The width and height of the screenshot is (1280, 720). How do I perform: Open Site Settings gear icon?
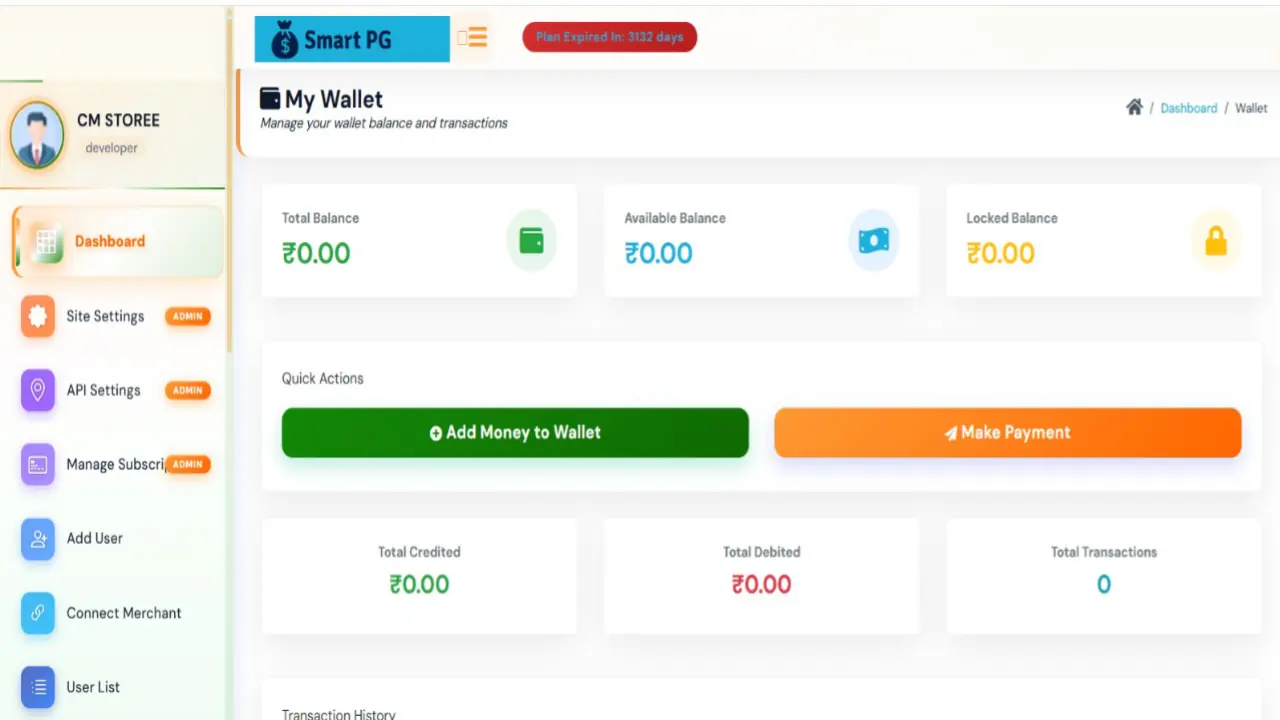(x=38, y=316)
